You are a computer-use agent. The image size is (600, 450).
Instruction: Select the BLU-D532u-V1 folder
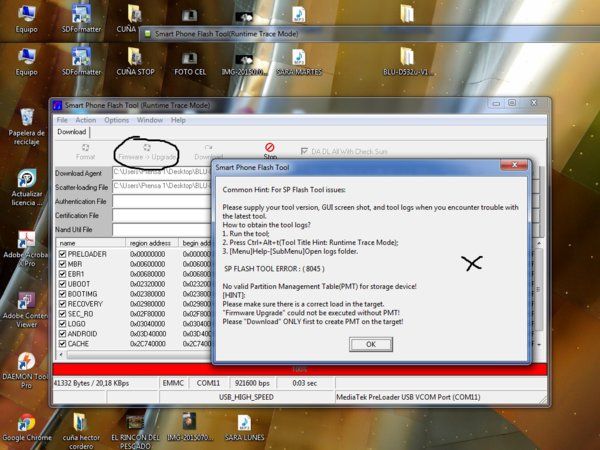click(x=408, y=62)
